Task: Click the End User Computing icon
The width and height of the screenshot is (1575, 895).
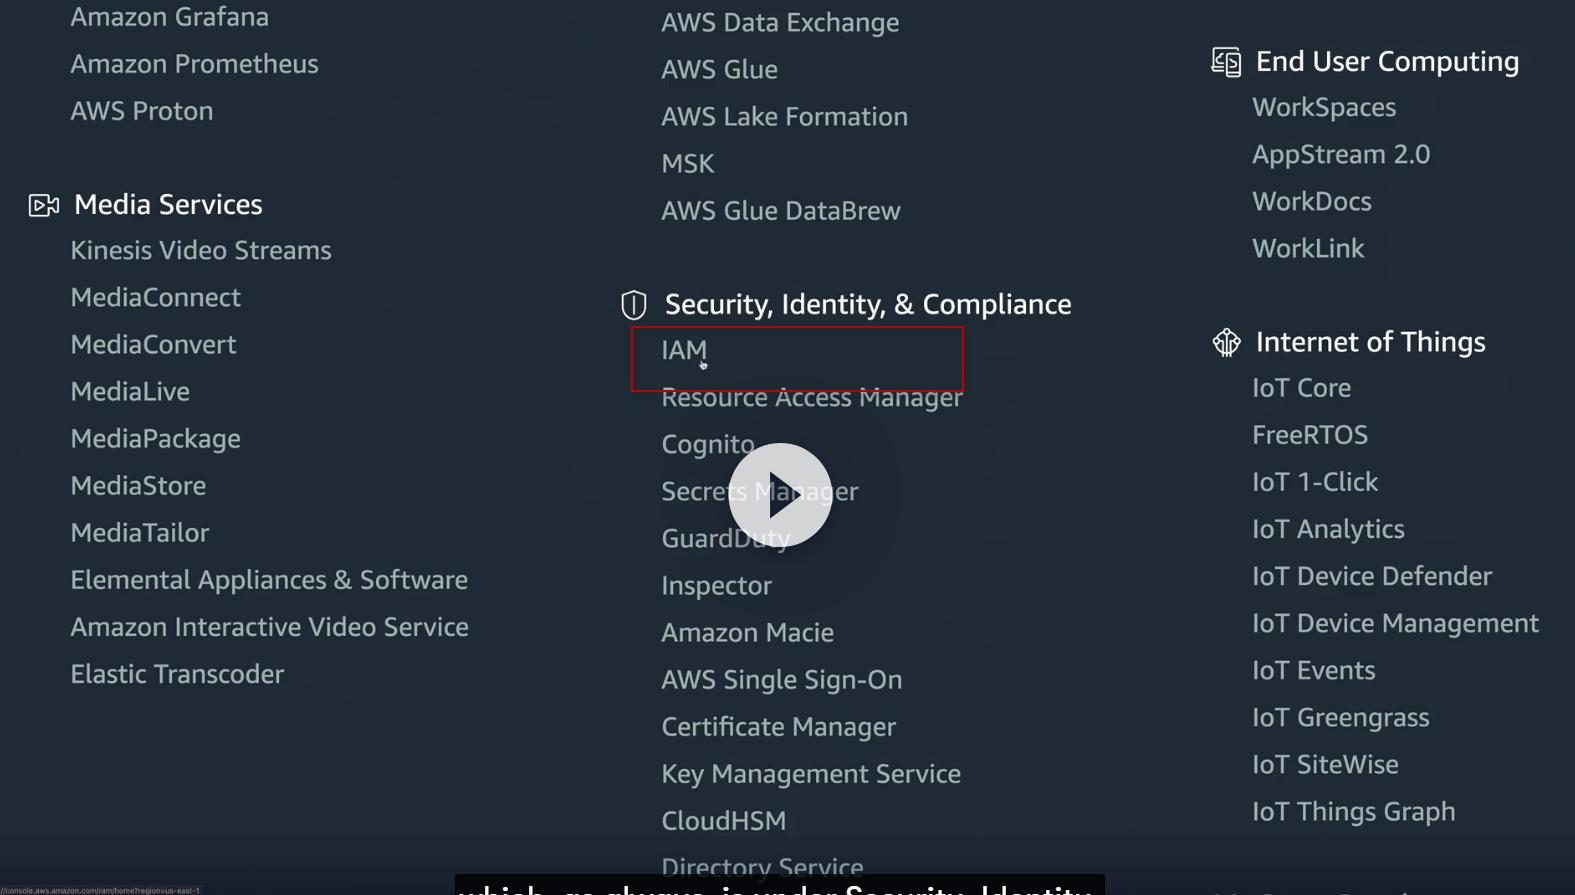Action: (x=1226, y=62)
